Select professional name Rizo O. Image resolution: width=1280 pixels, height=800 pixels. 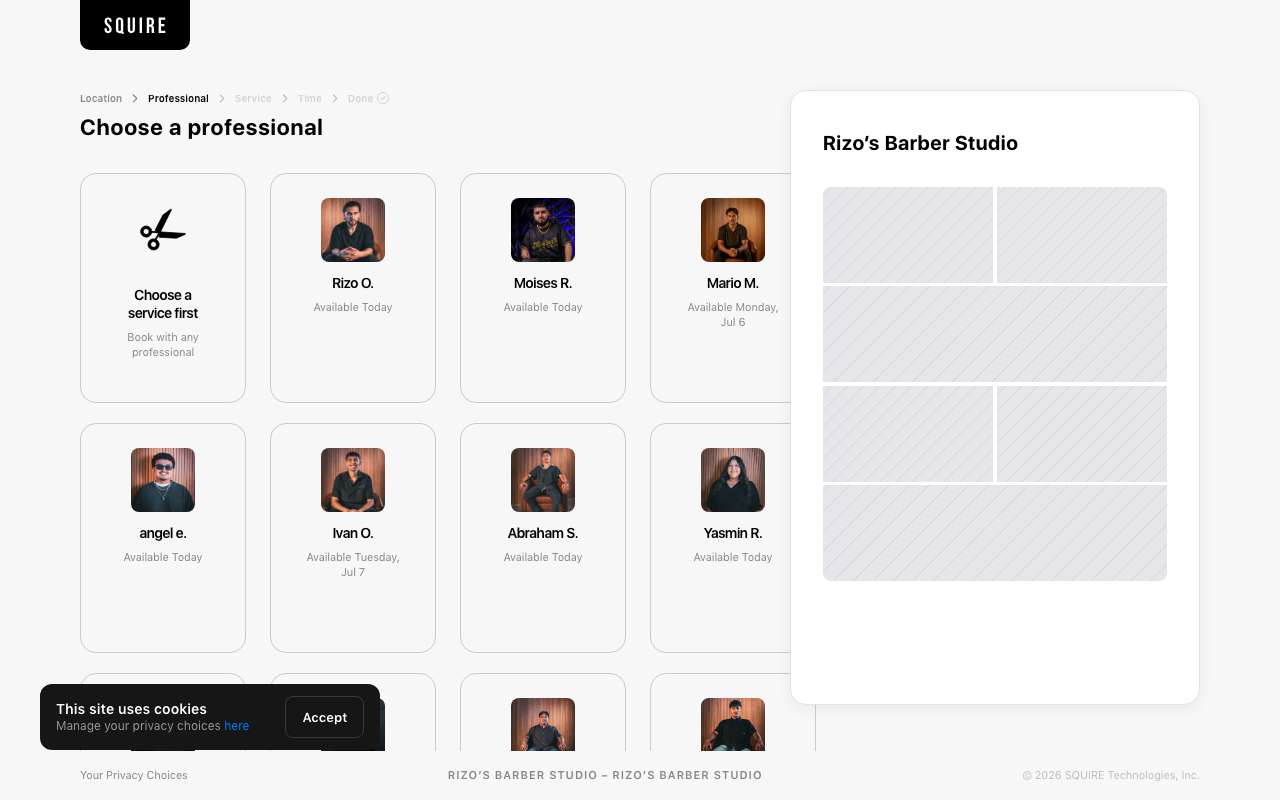[x=353, y=283]
